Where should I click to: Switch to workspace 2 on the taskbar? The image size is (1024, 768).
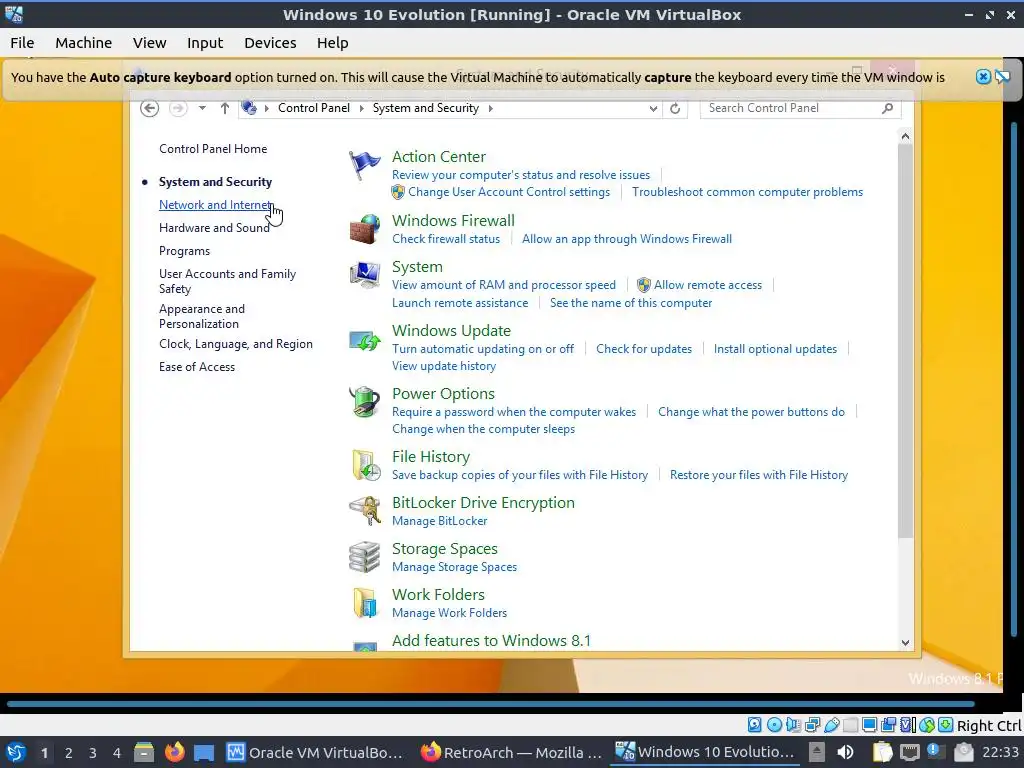pos(69,753)
